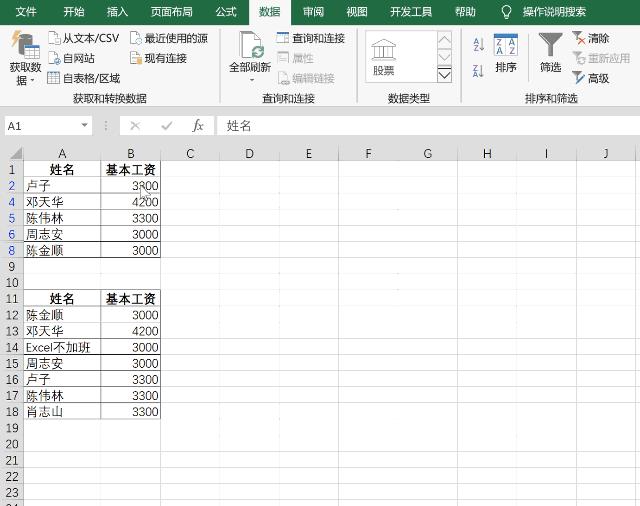Open Recent Sources (最近使用的源)
This screenshot has width=640, height=506.
coord(169,38)
